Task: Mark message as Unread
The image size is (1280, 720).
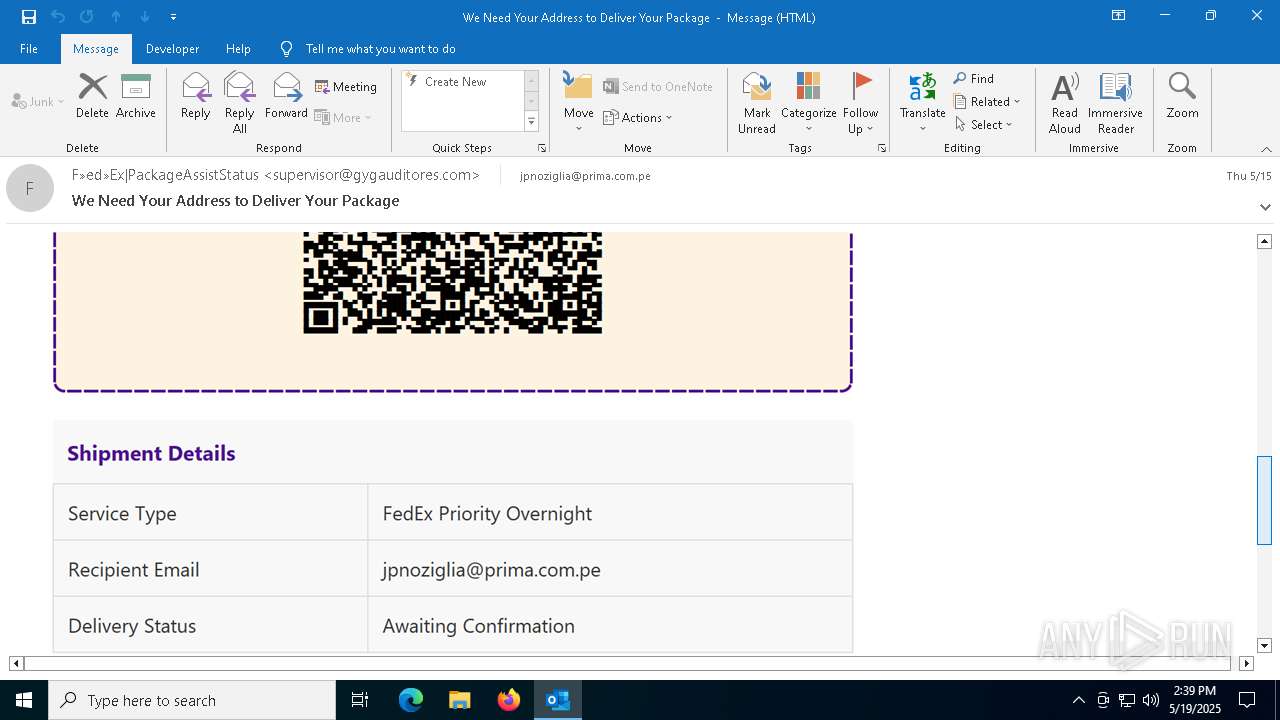Action: (757, 102)
